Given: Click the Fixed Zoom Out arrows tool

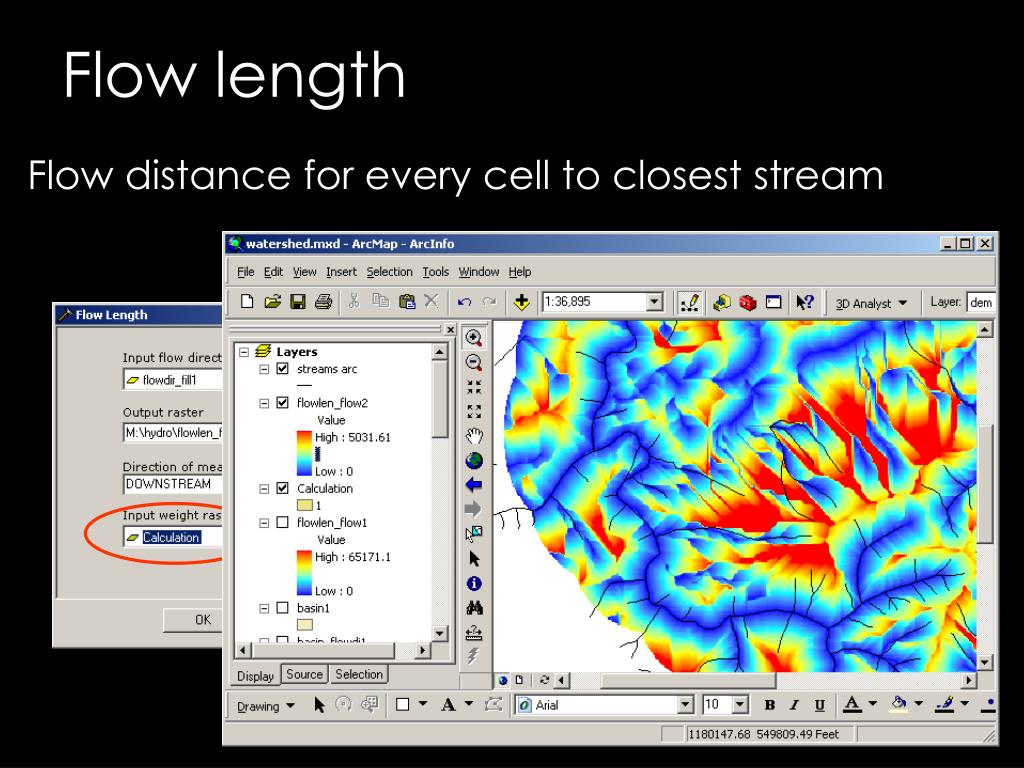Looking at the screenshot, I should [x=474, y=411].
